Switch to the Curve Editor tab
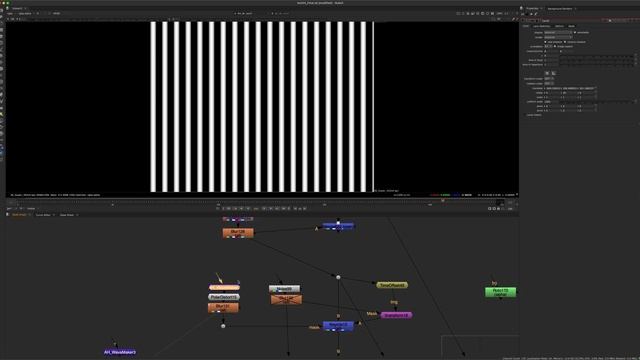Image resolution: width=640 pixels, height=360 pixels. click(x=43, y=215)
